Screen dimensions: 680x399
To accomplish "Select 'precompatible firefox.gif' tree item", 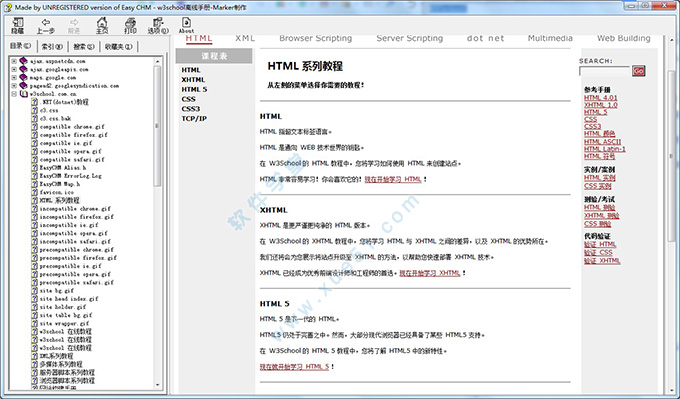I will pos(78,258).
